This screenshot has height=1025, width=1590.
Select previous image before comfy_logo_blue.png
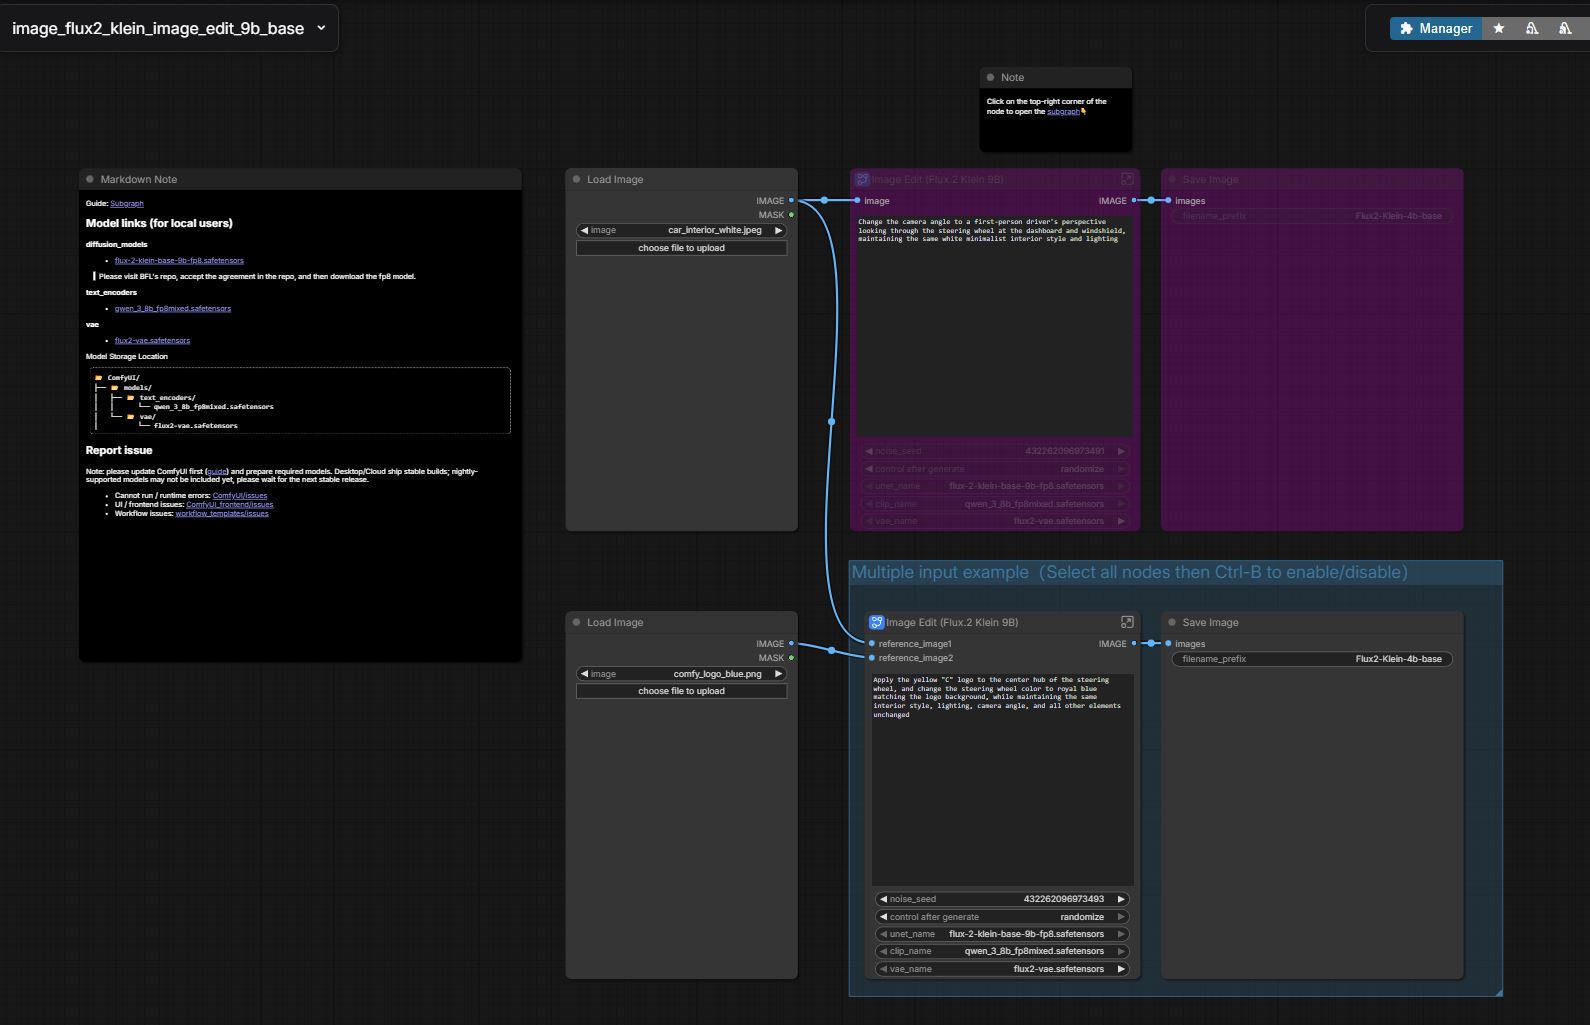point(585,674)
